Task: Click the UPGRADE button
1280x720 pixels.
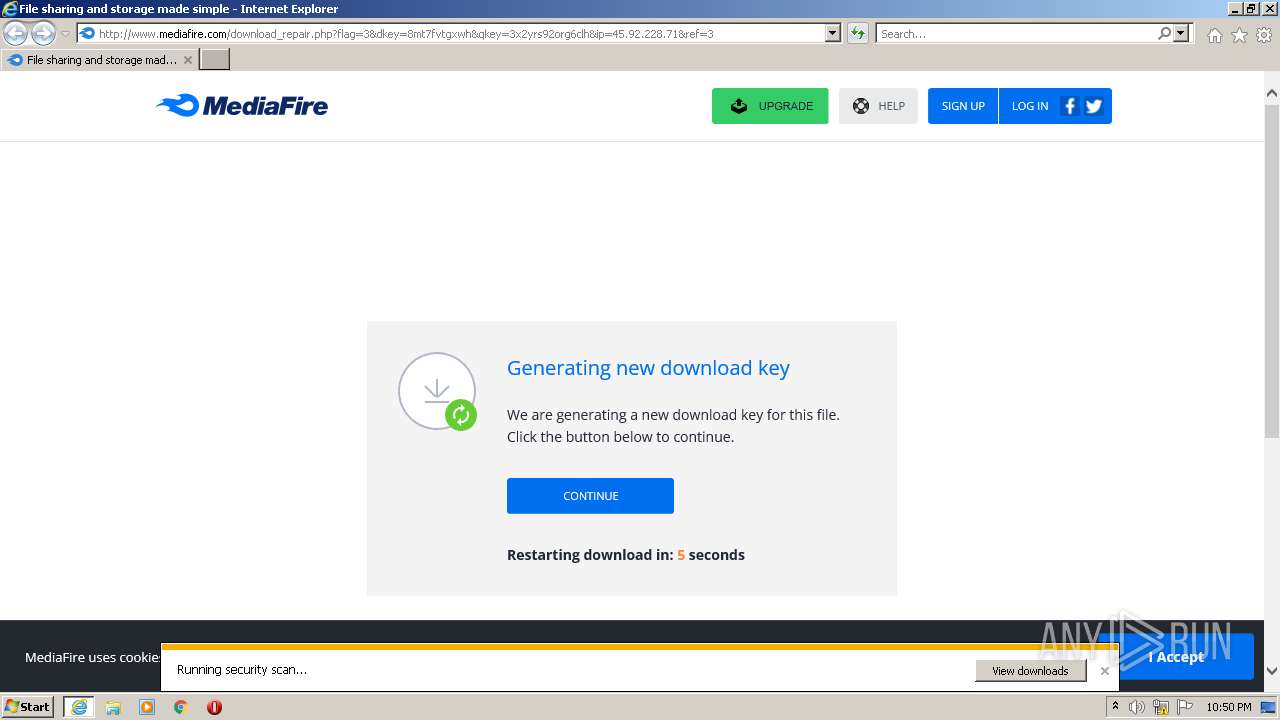Action: tap(770, 106)
